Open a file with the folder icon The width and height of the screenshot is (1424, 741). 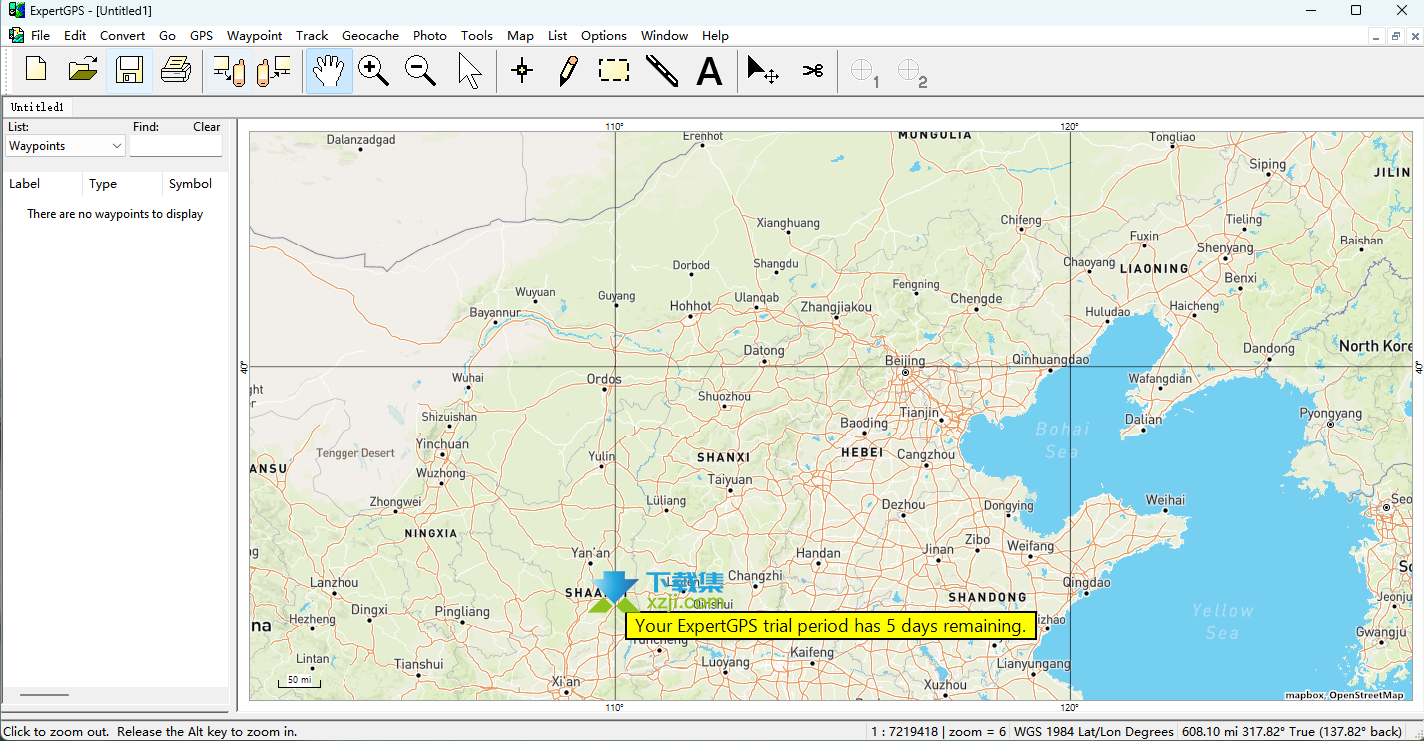[83, 70]
